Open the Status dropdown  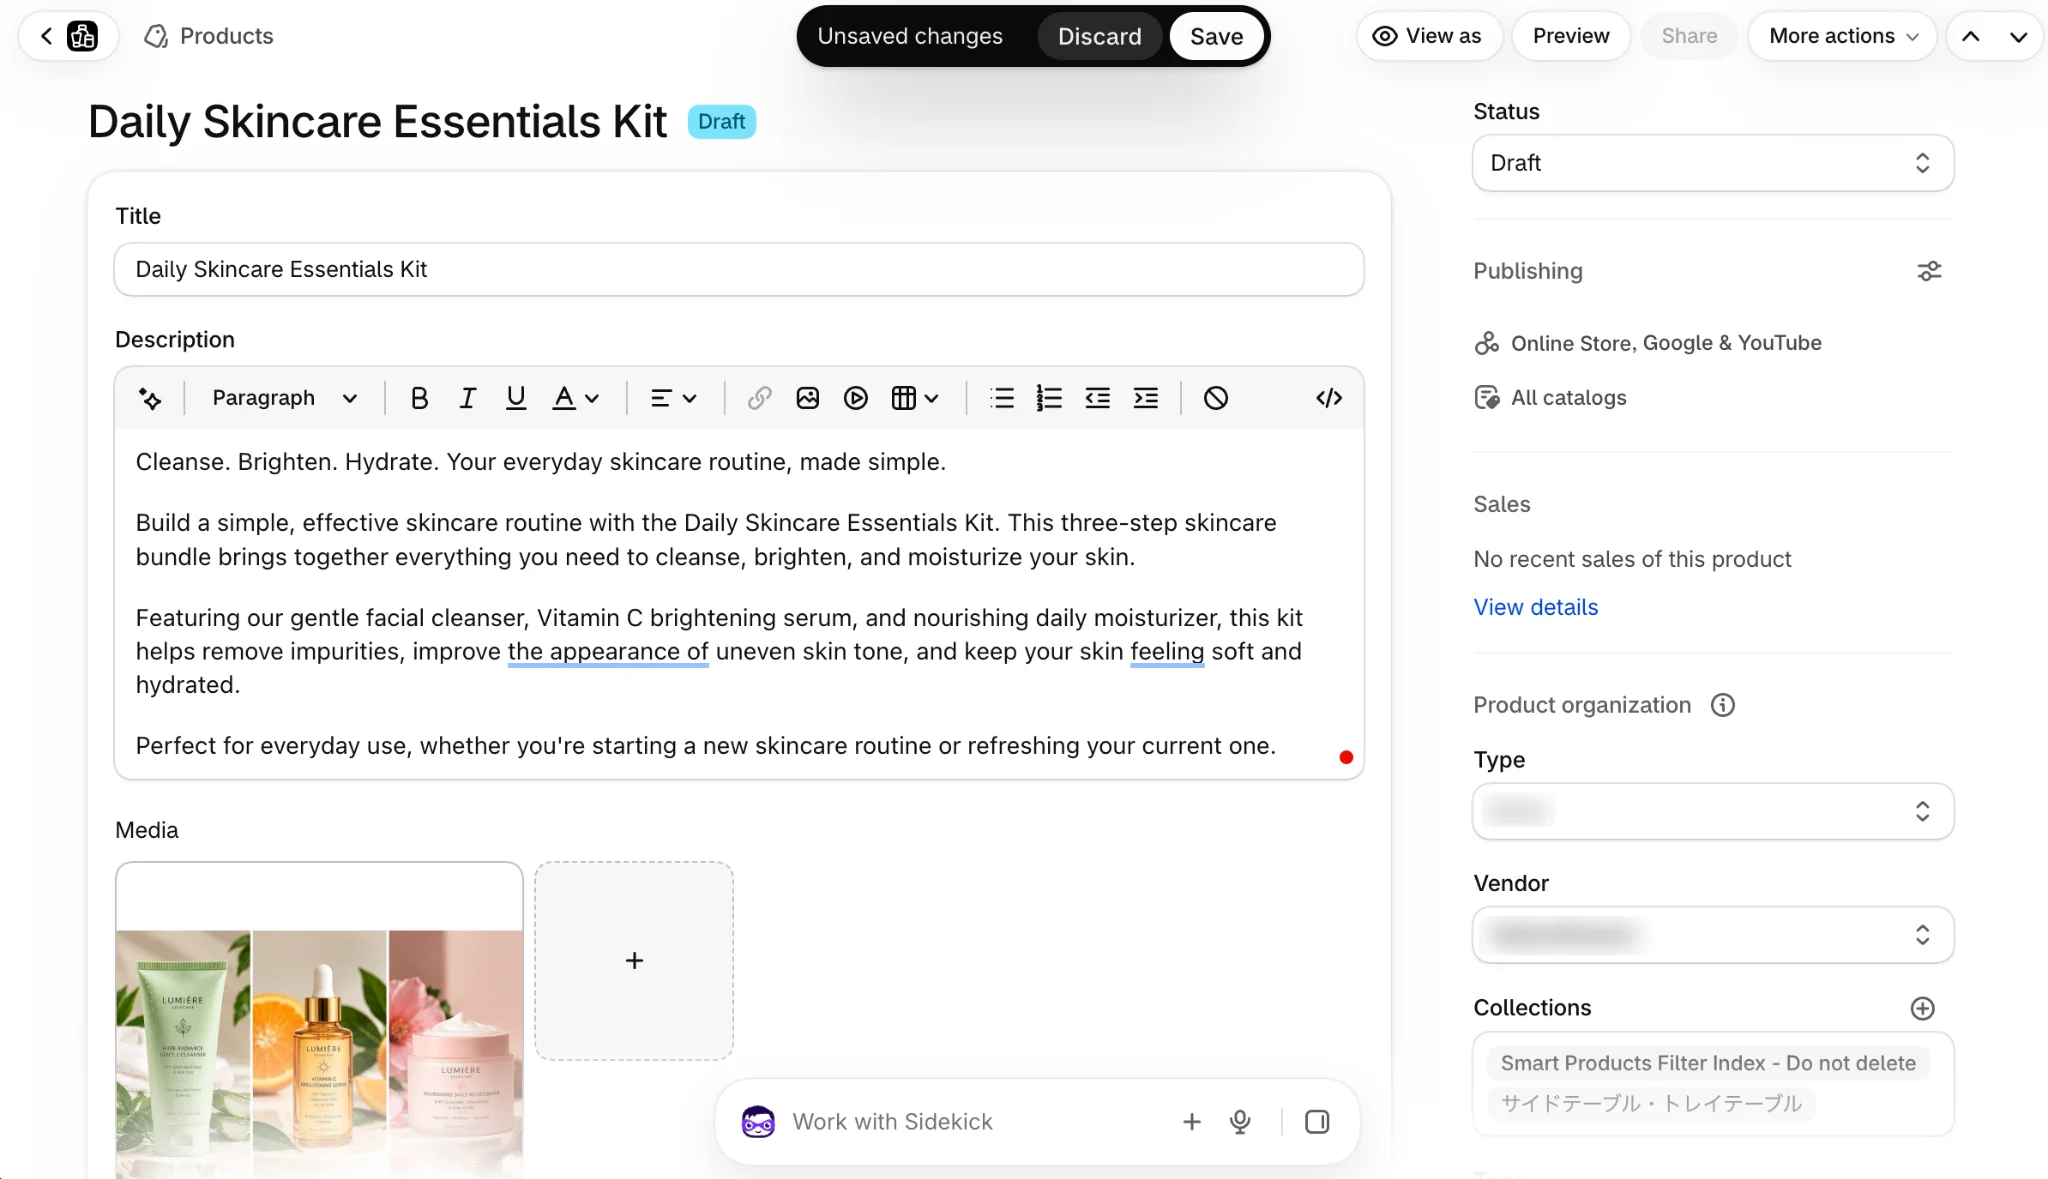(1712, 163)
